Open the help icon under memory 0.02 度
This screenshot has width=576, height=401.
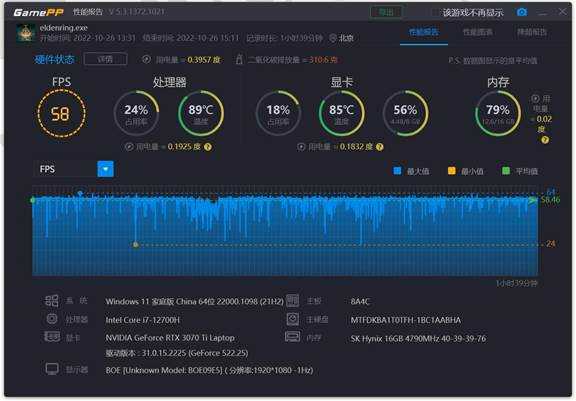point(545,140)
